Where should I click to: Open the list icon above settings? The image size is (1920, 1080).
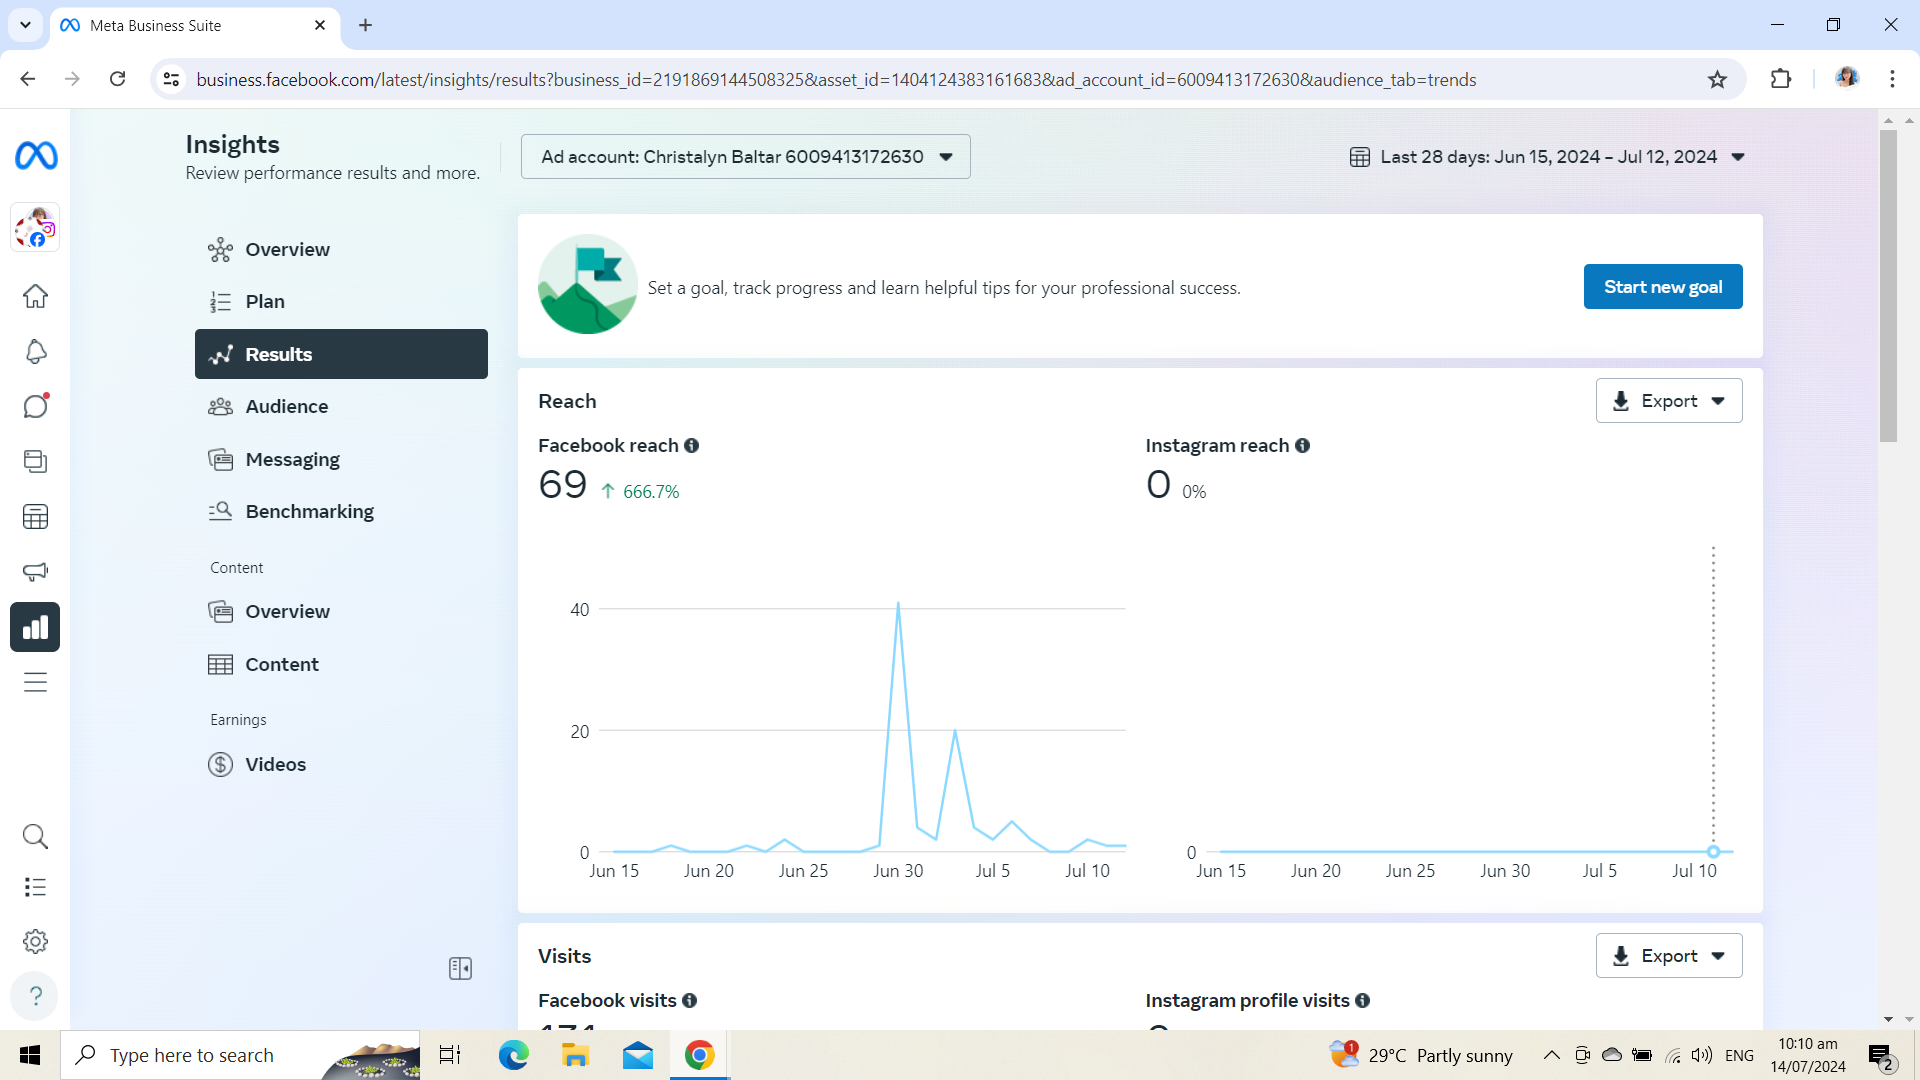click(x=35, y=887)
